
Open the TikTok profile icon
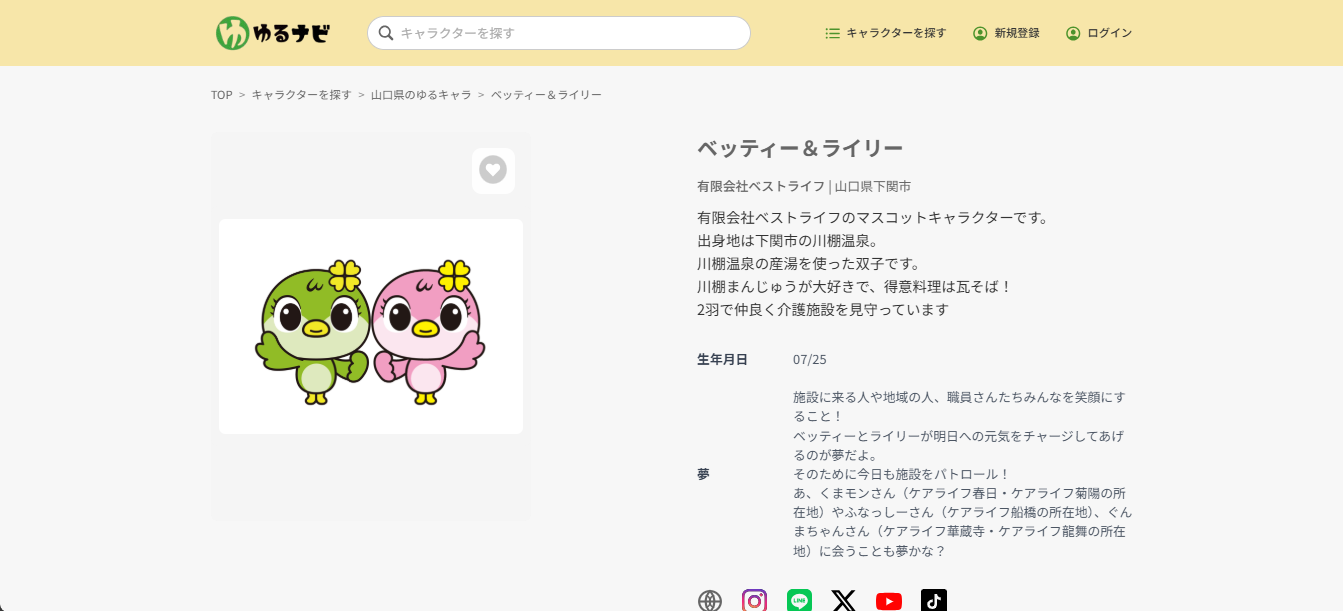(x=934, y=601)
